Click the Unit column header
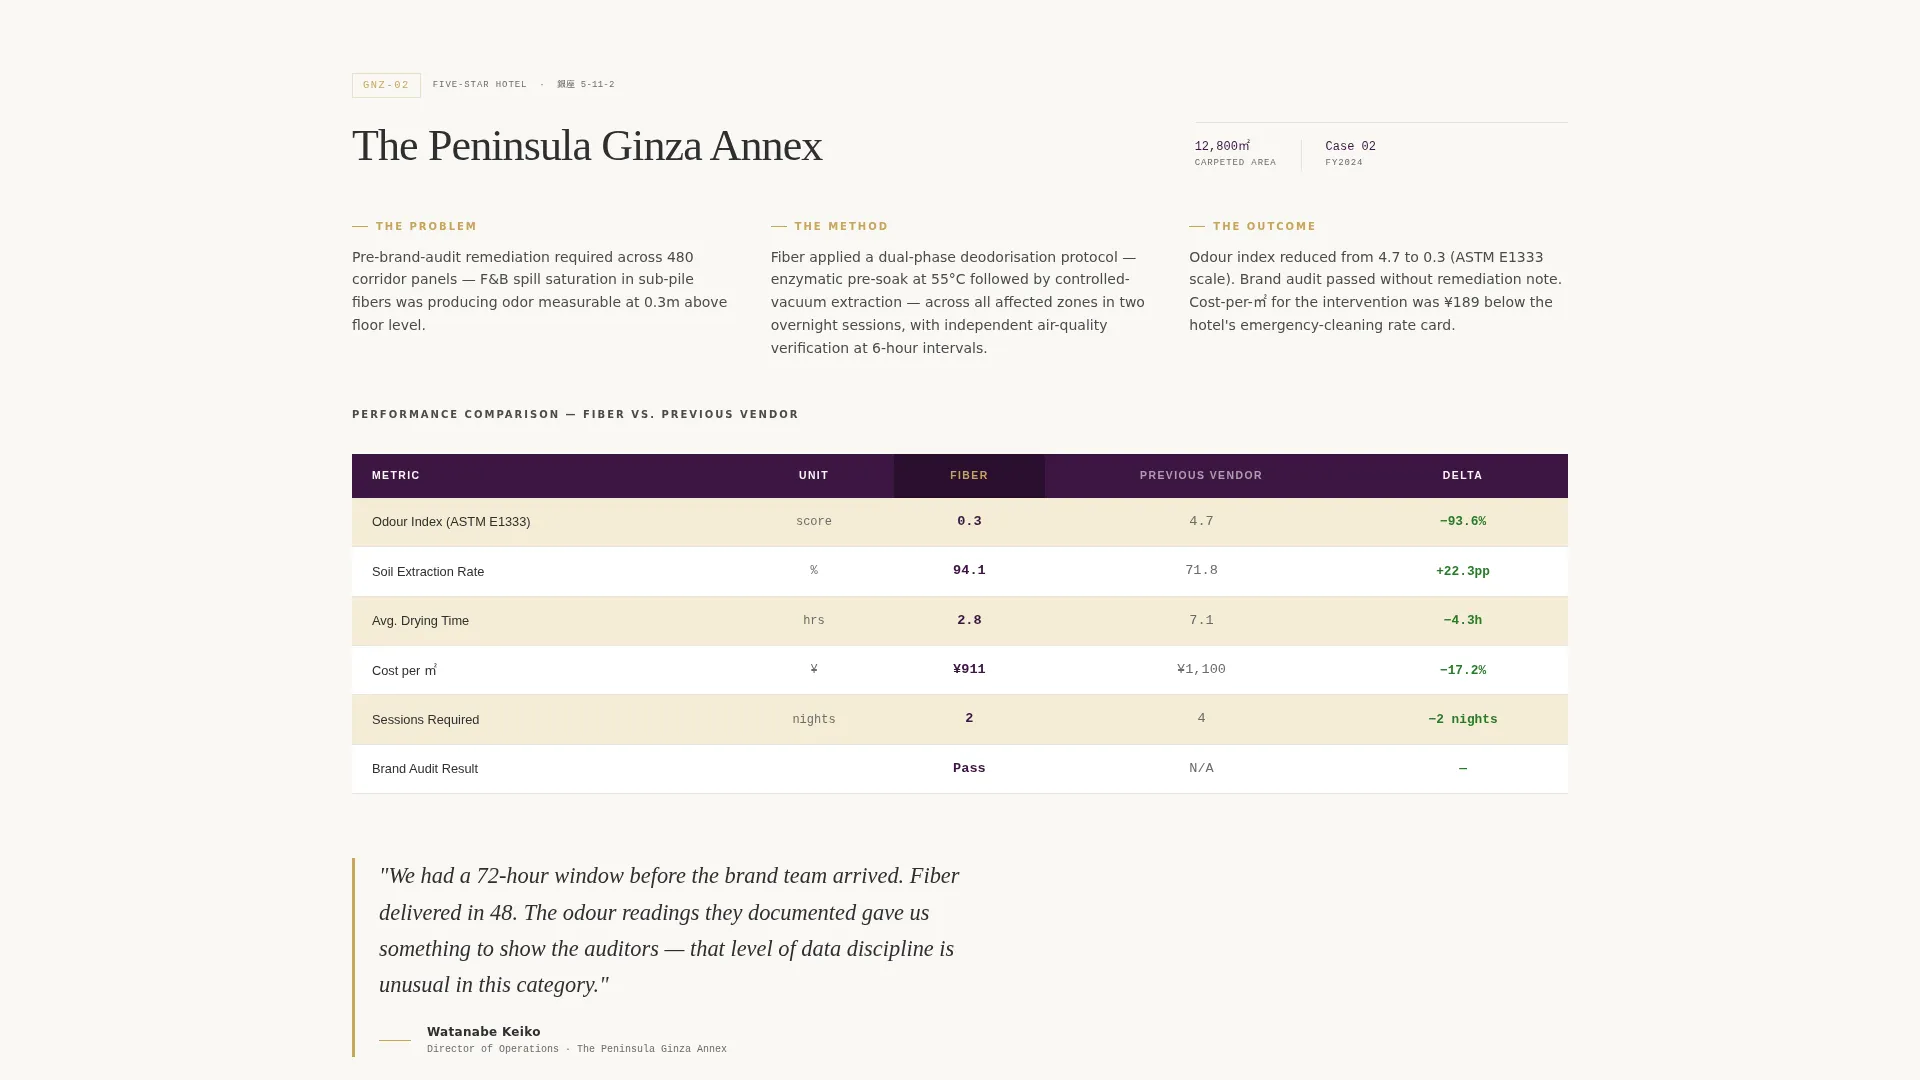The width and height of the screenshot is (1920, 1080). tap(814, 476)
